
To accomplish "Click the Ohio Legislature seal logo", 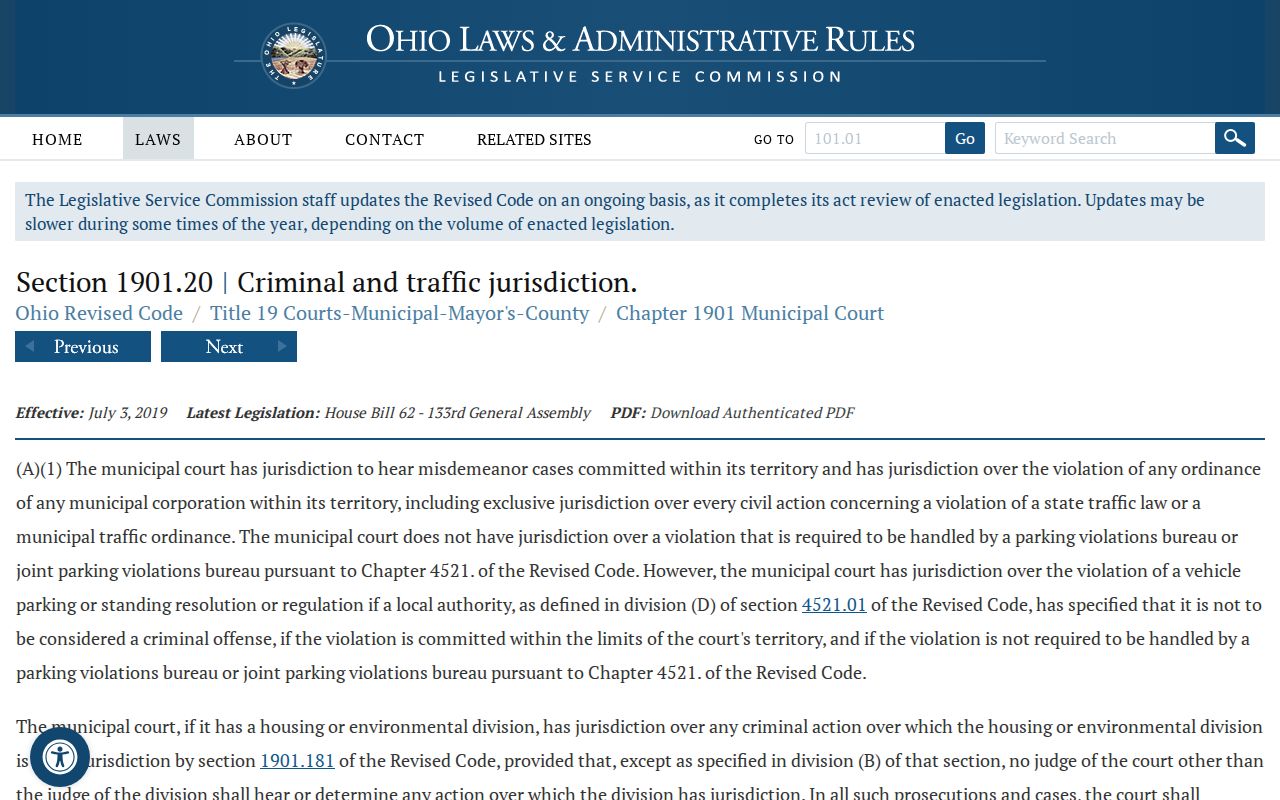I will pyautogui.click(x=294, y=56).
